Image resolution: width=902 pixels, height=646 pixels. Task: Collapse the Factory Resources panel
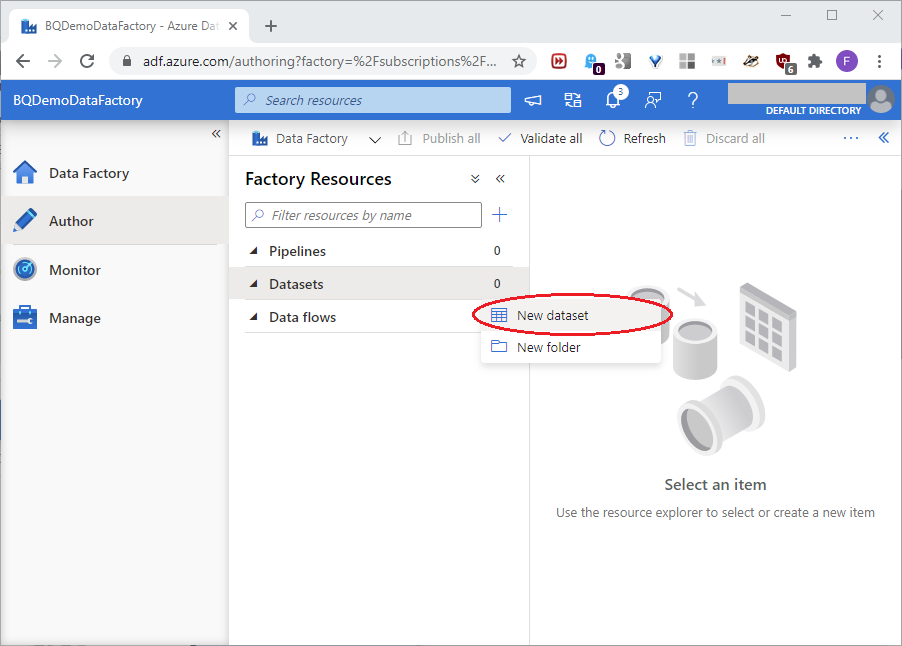[x=500, y=179]
